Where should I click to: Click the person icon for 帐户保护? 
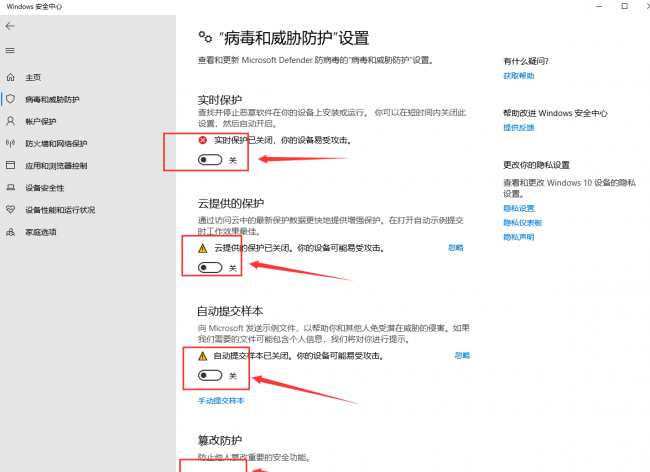point(10,121)
